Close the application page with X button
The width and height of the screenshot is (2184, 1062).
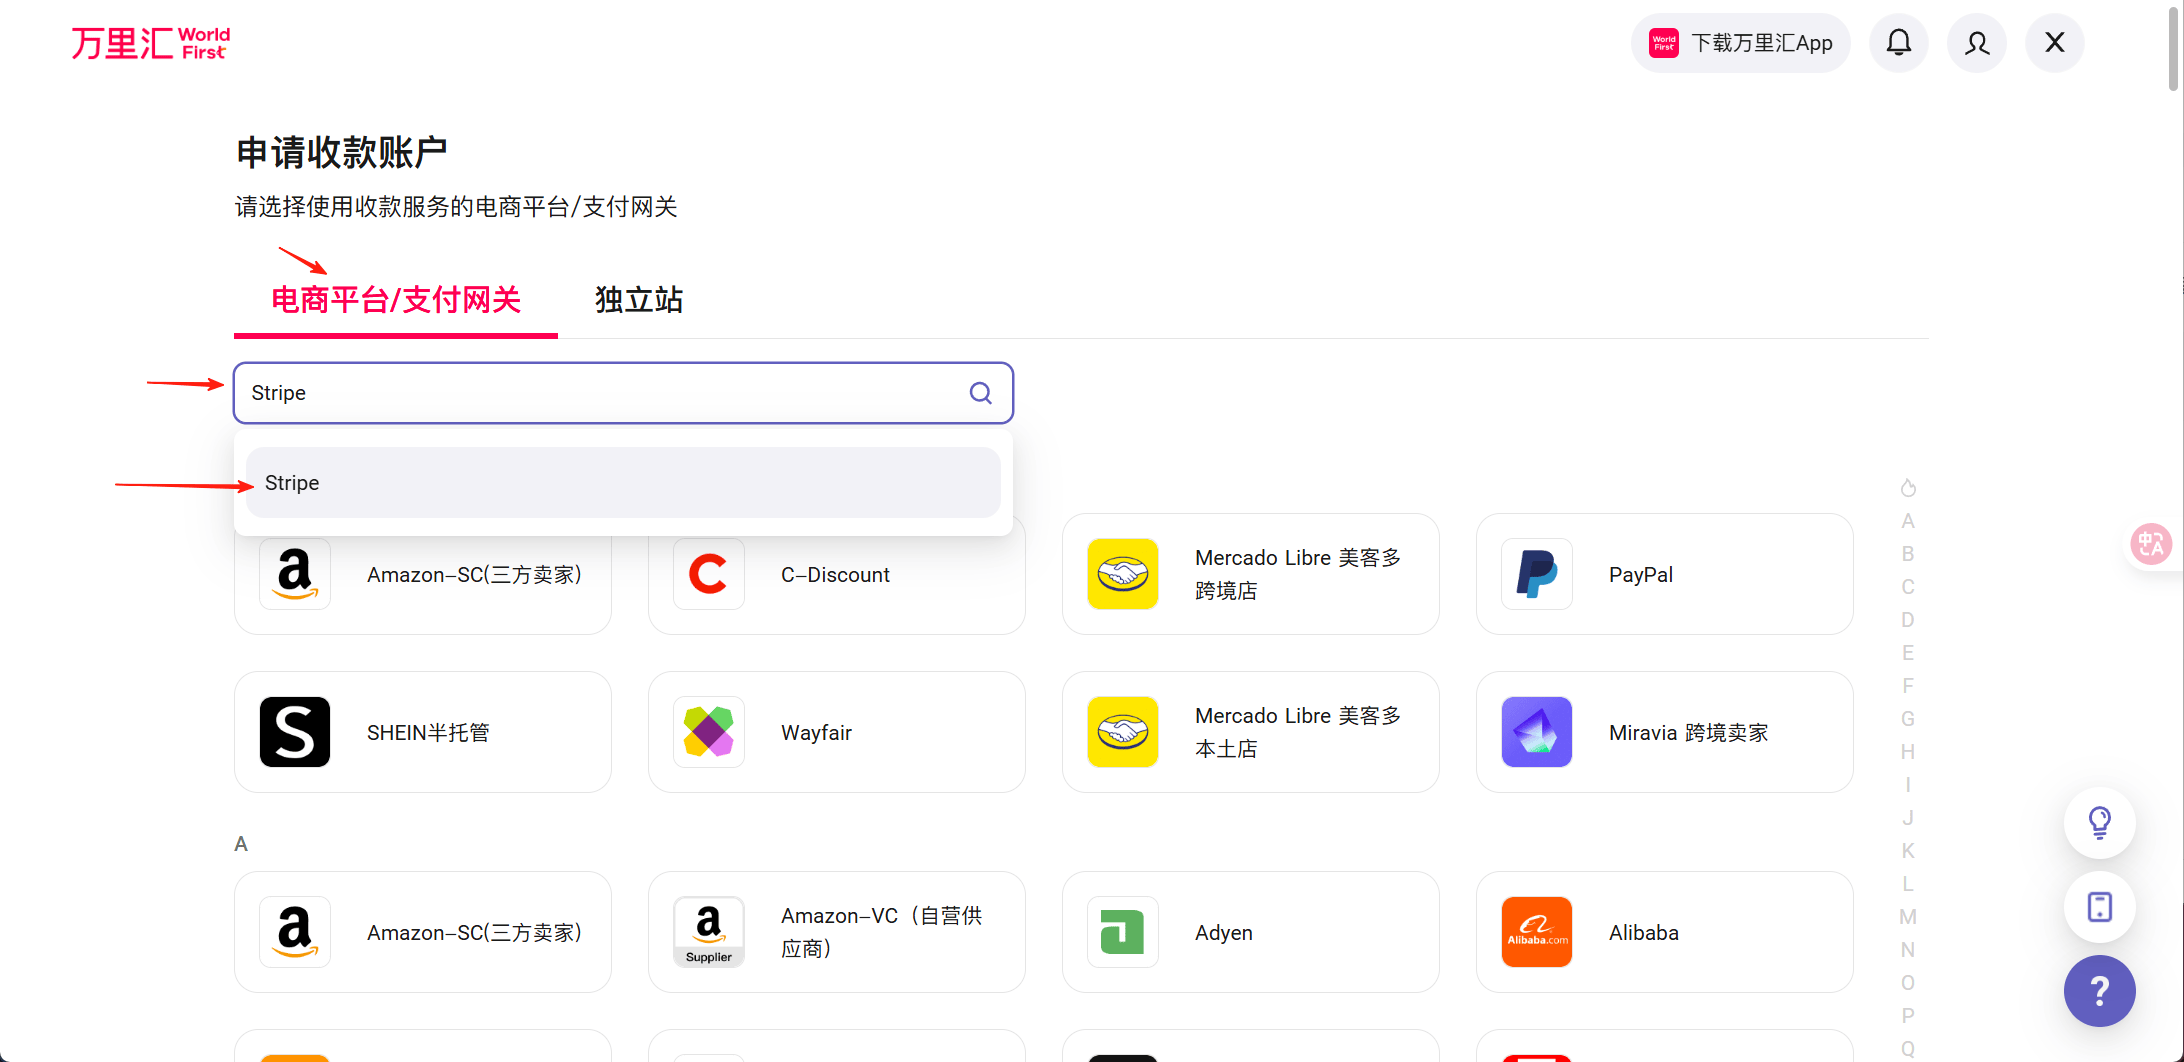tap(2054, 43)
